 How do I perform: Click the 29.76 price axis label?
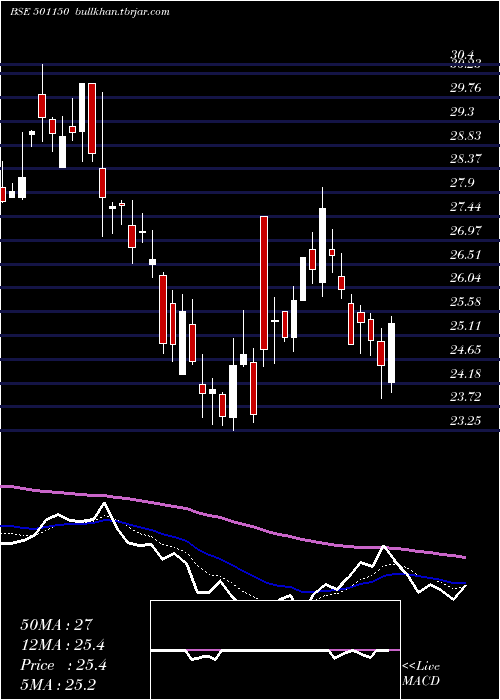466,88
